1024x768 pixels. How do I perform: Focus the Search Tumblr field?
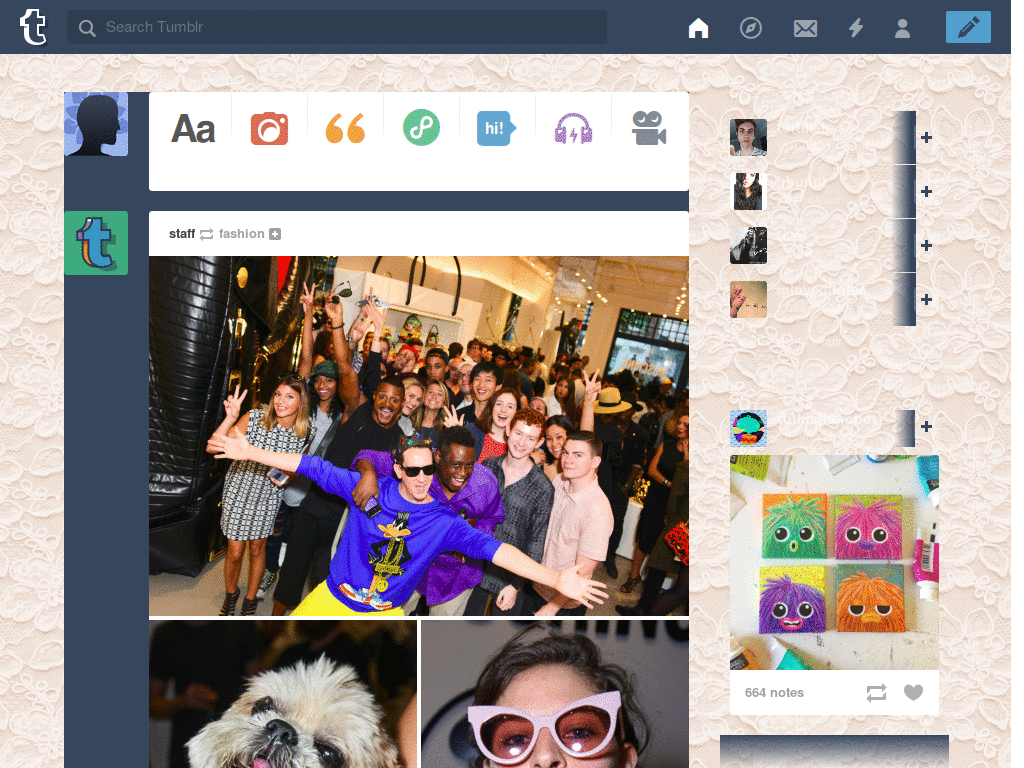337,27
